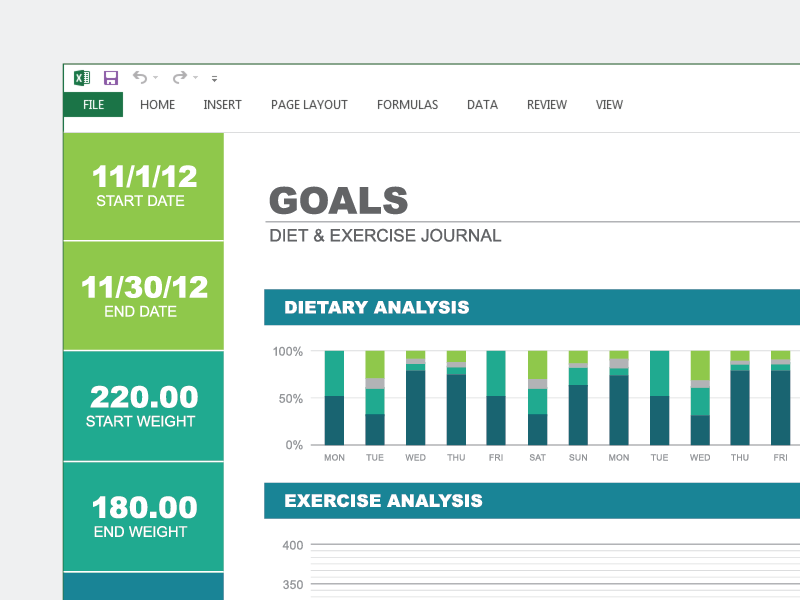The width and height of the screenshot is (800, 600).
Task: Expand Customize Quick Access Toolbar menu
Action: coord(214,79)
